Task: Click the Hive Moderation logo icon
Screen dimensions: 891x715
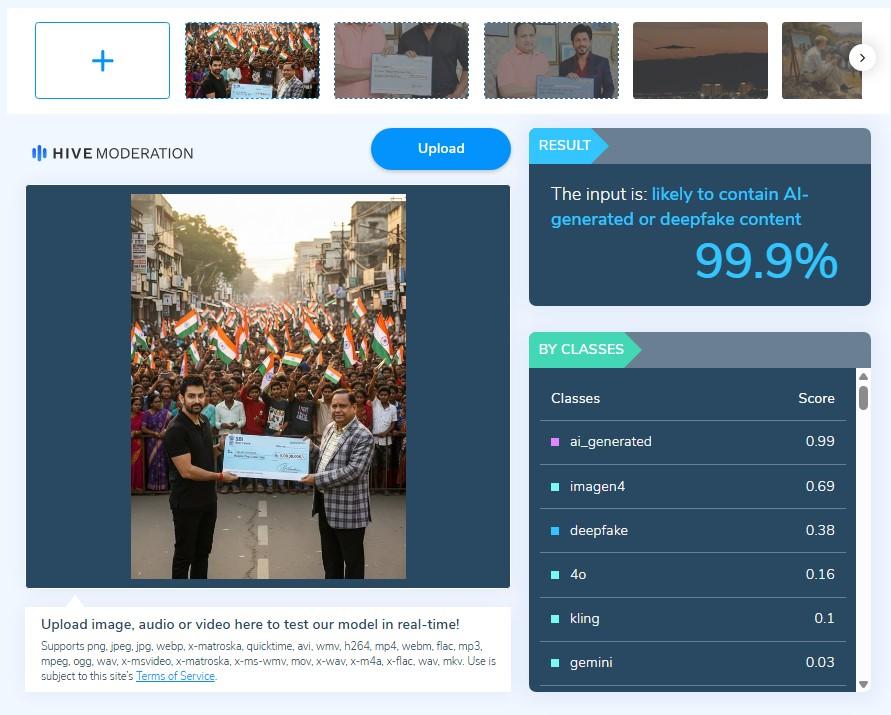Action: point(39,153)
